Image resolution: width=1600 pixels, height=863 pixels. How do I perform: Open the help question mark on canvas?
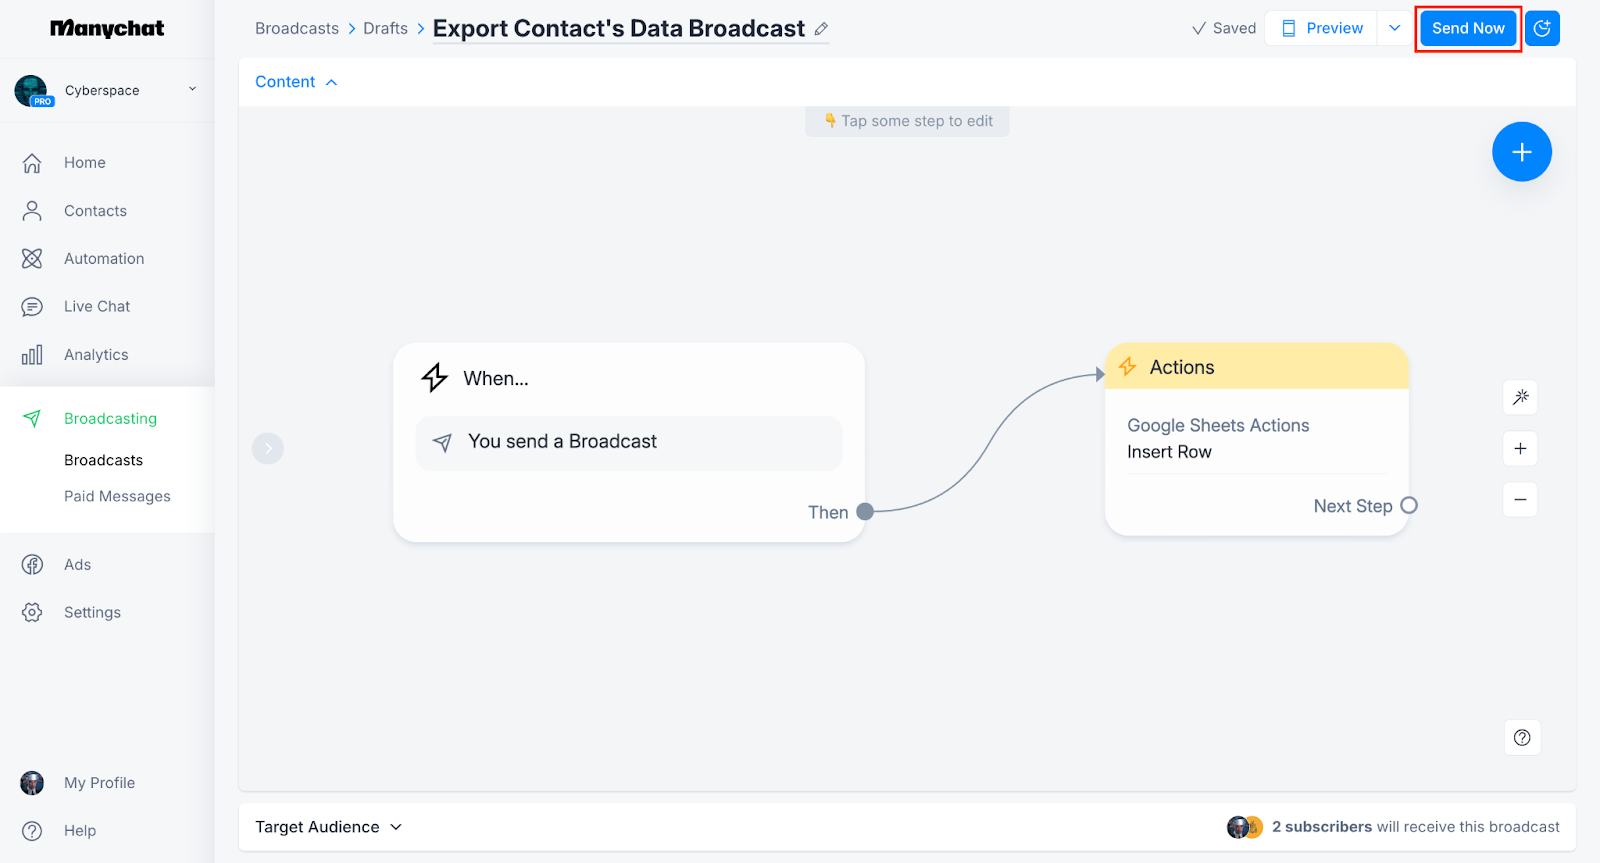[1522, 738]
